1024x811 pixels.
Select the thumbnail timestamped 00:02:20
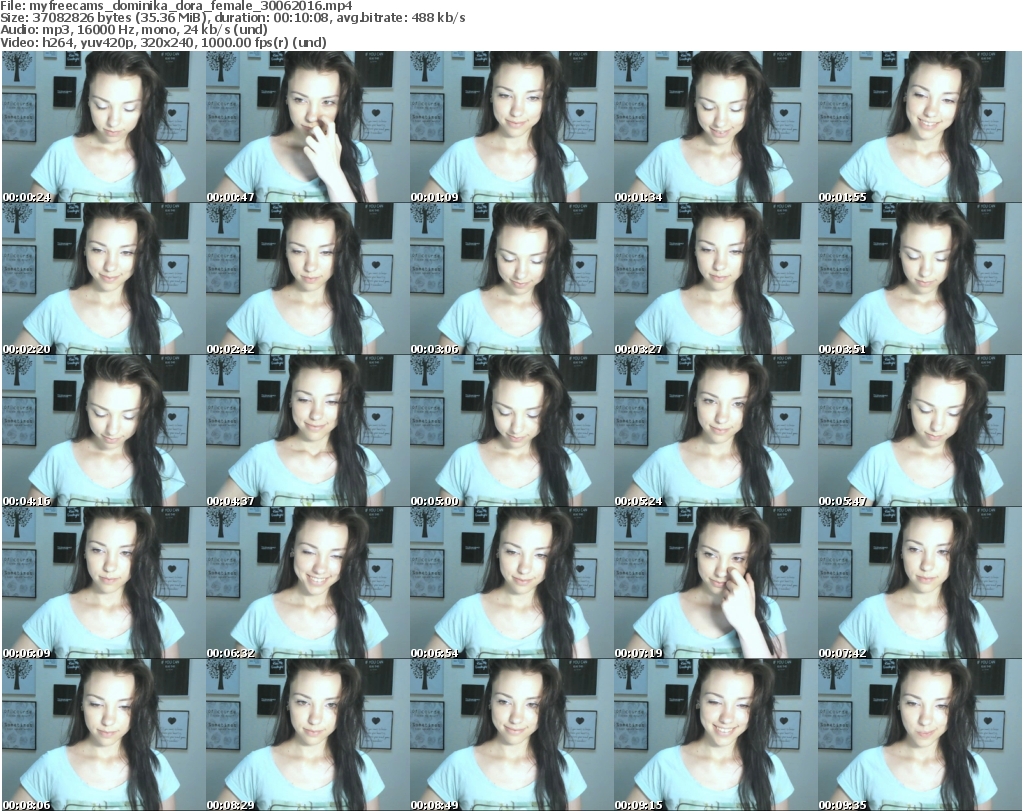tap(103, 279)
